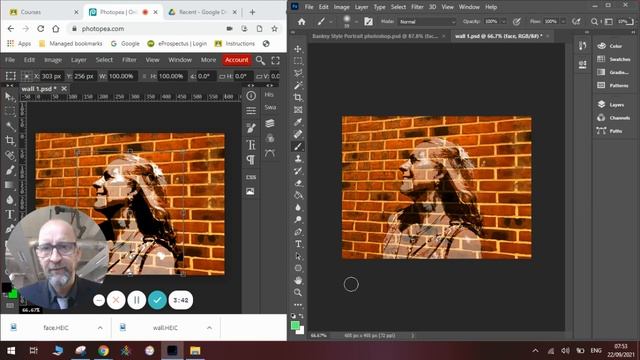
Task: Click Photoshop green foreground color swatch
Action: 295,325
